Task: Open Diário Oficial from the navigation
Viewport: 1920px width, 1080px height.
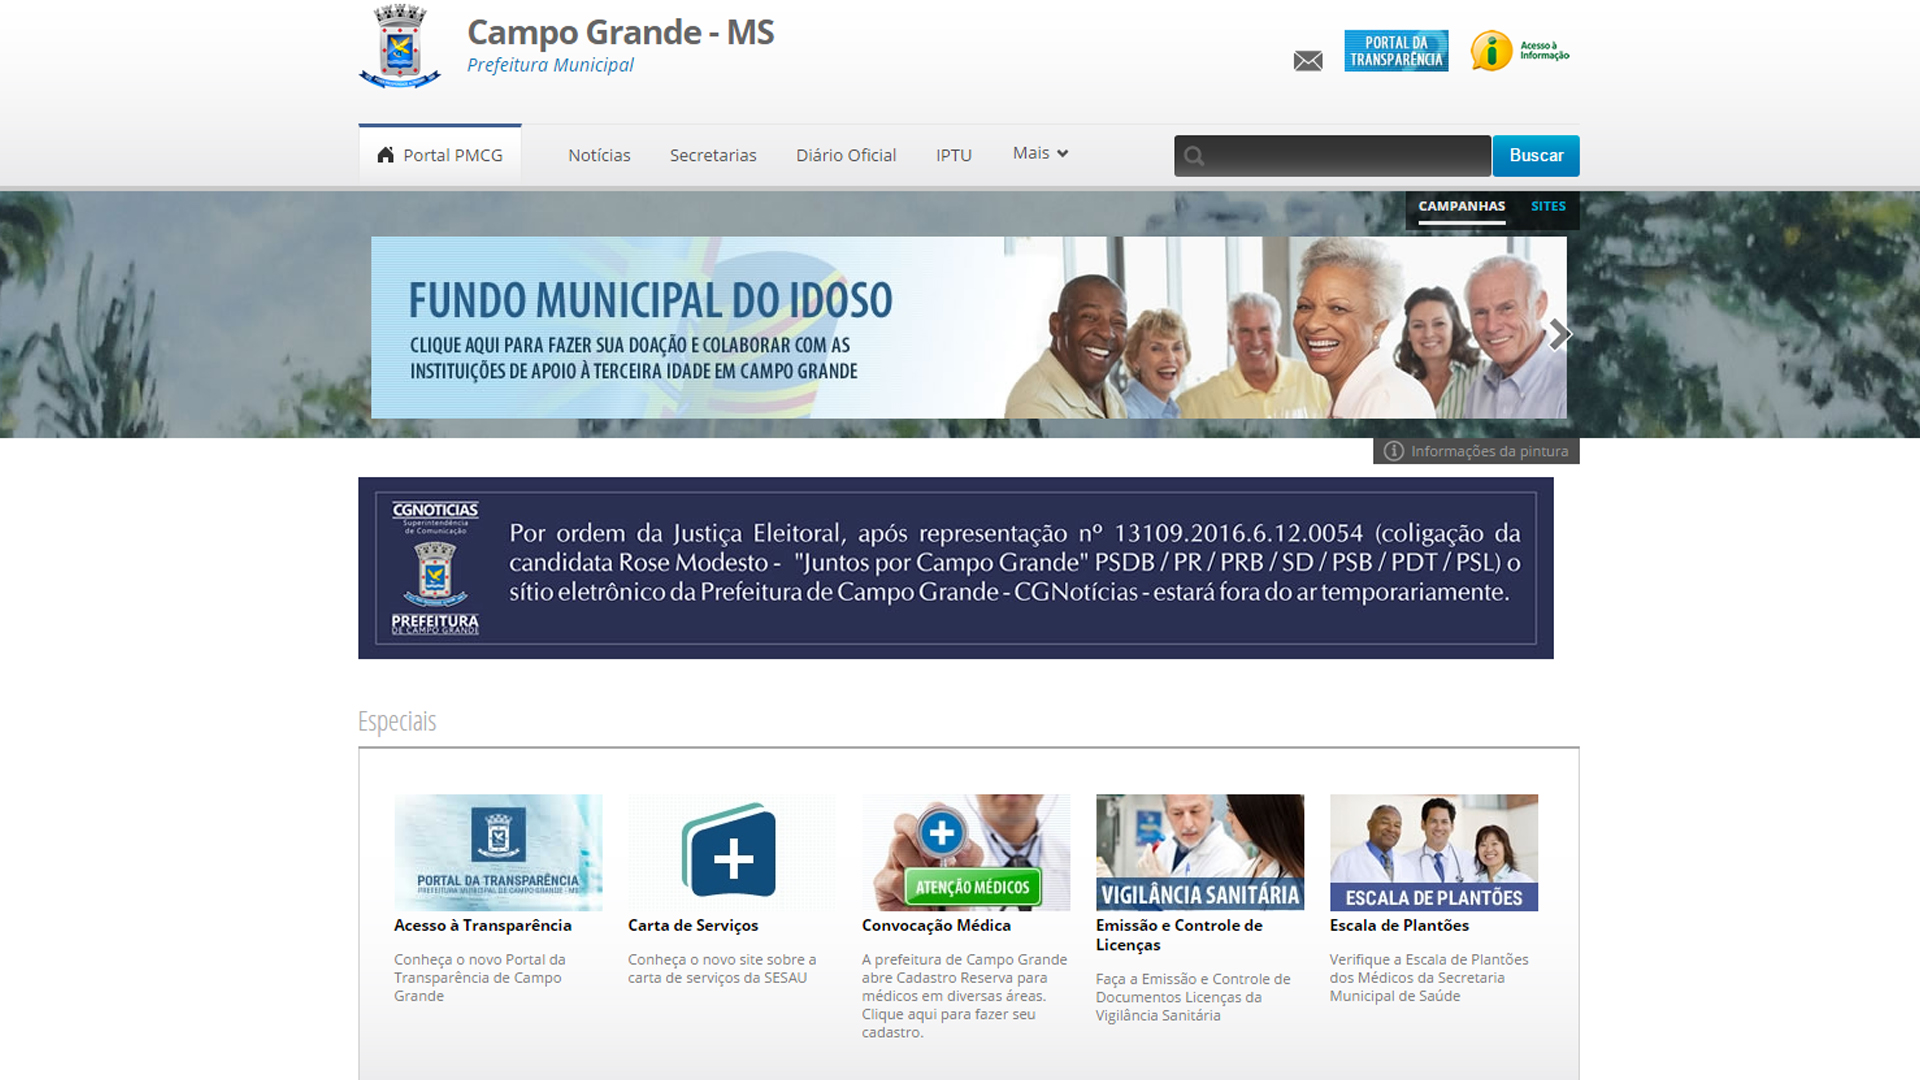Action: 846,155
